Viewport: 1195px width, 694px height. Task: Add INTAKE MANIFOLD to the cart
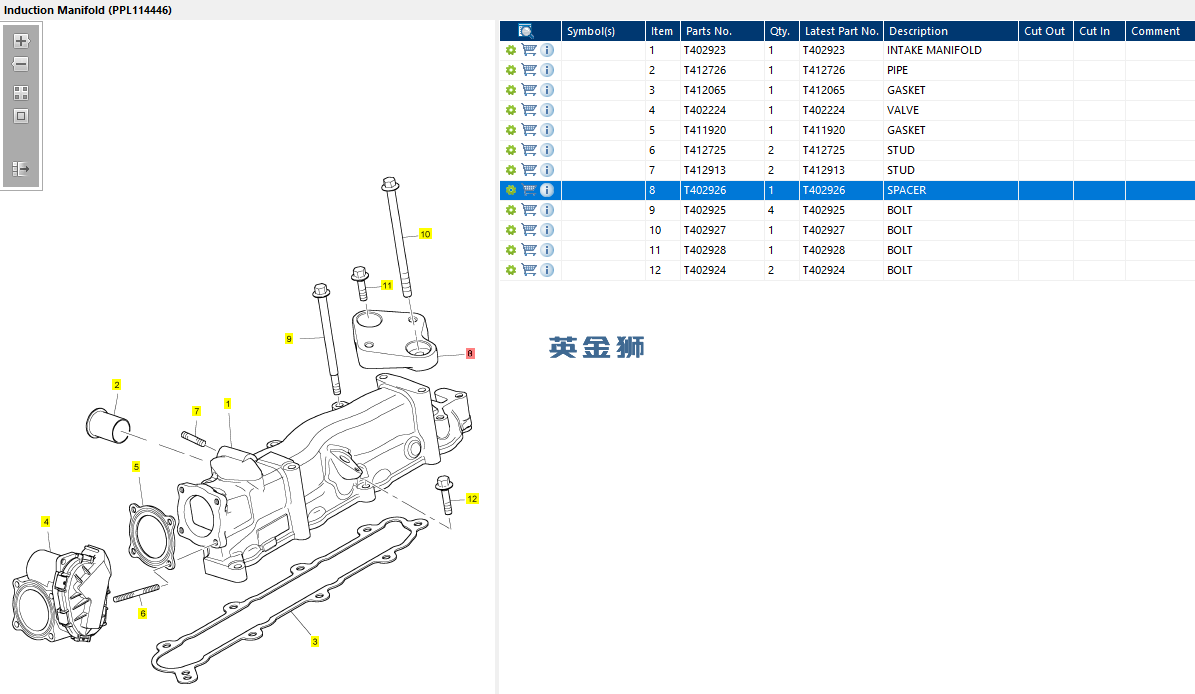pyautogui.click(x=529, y=50)
